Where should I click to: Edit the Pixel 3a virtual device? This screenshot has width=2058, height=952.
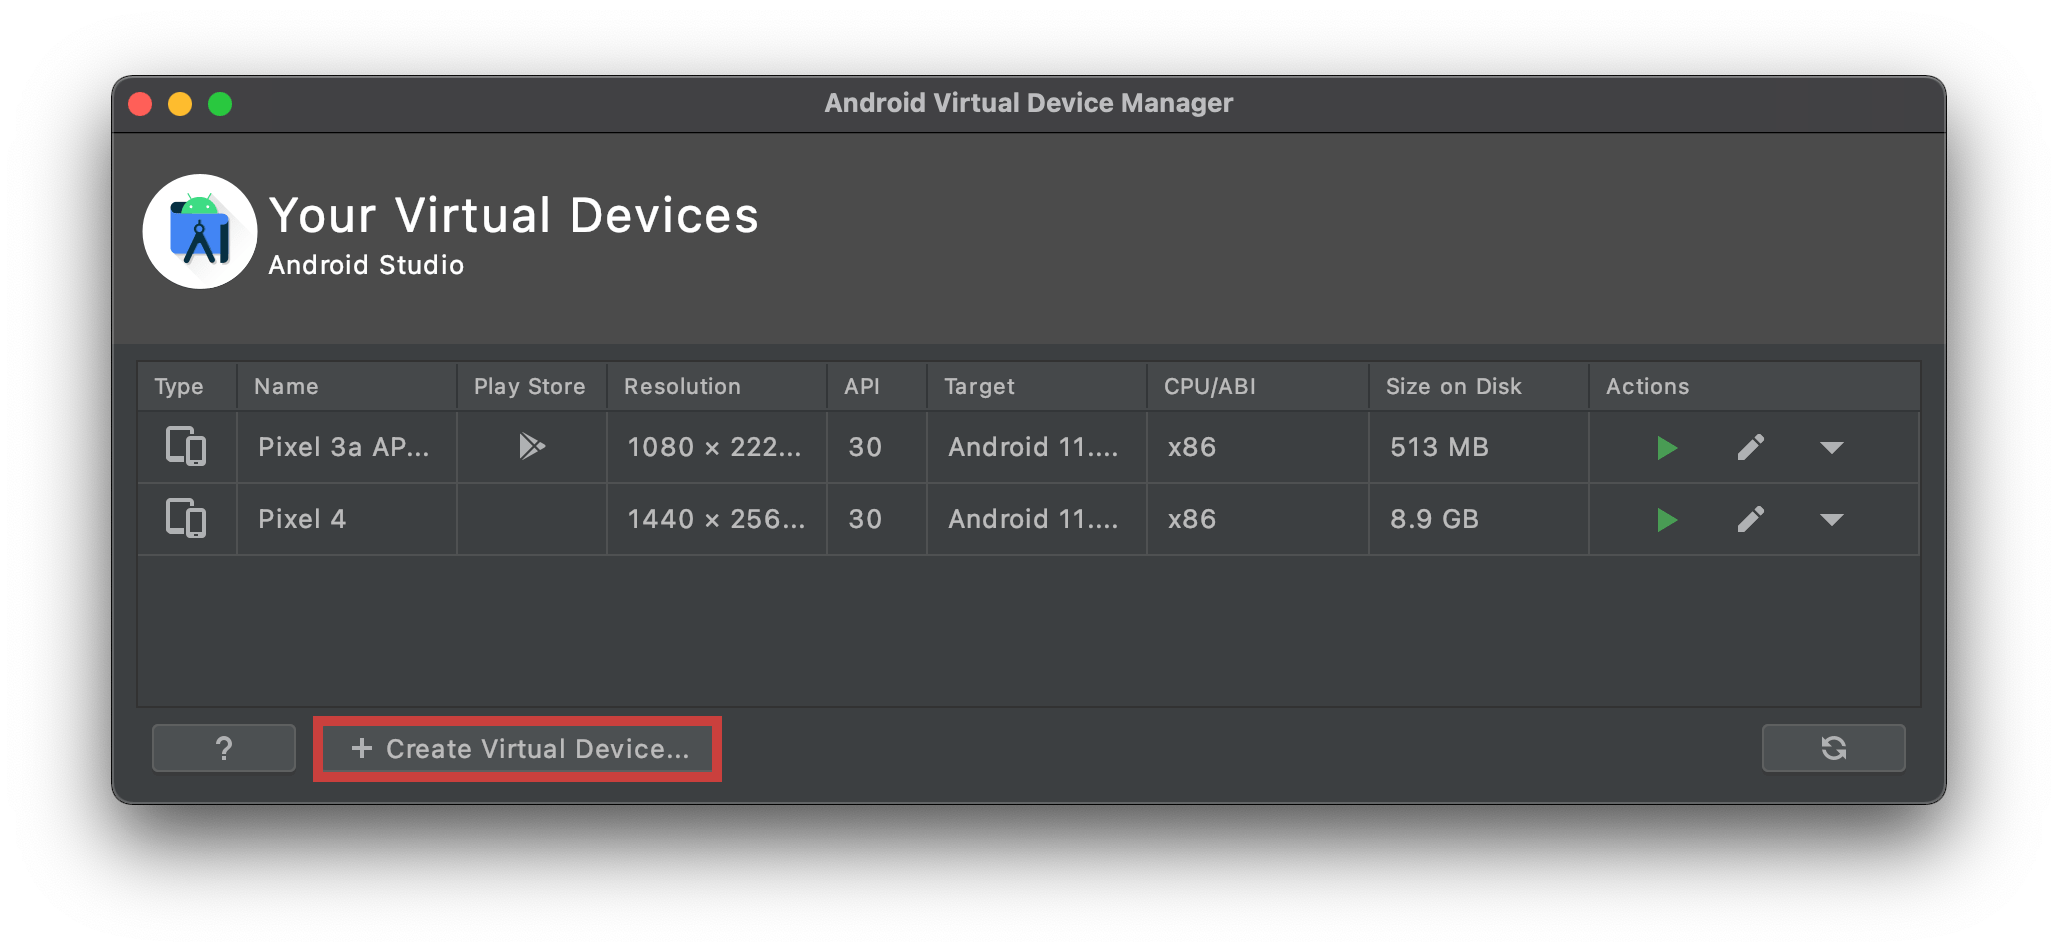(x=1750, y=447)
